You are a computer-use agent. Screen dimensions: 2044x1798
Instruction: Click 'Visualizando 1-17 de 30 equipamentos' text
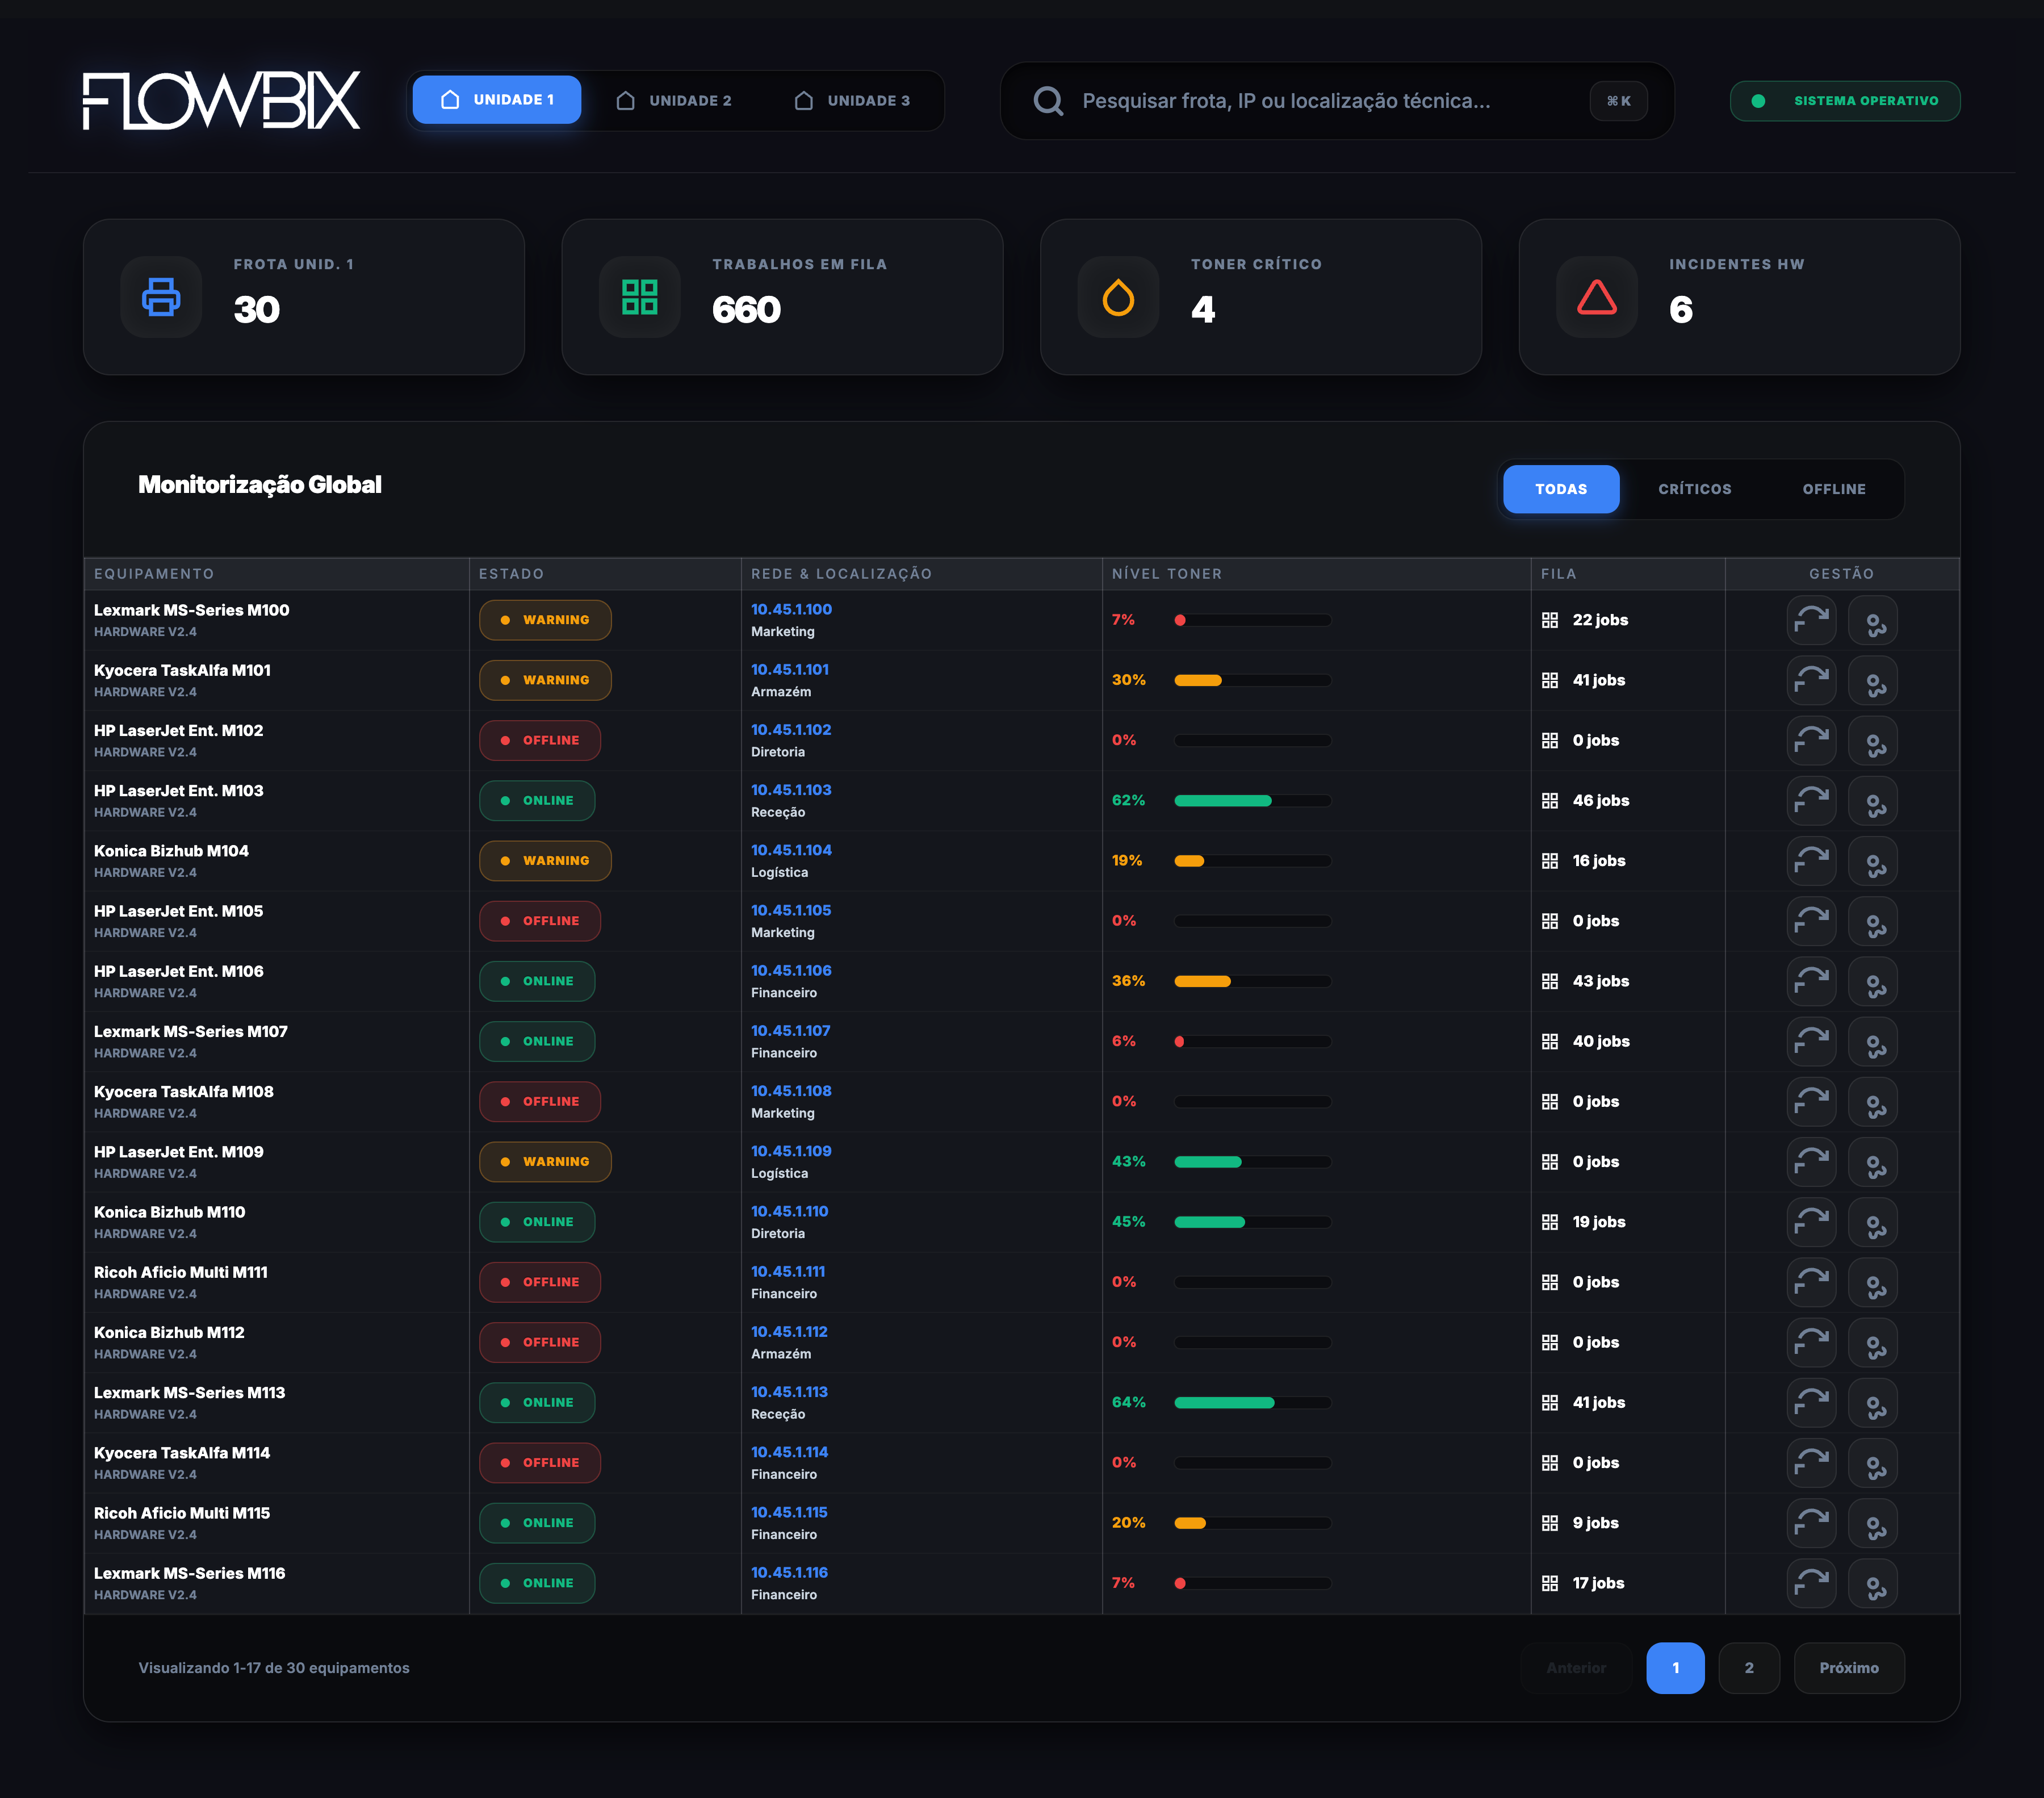274,1668
